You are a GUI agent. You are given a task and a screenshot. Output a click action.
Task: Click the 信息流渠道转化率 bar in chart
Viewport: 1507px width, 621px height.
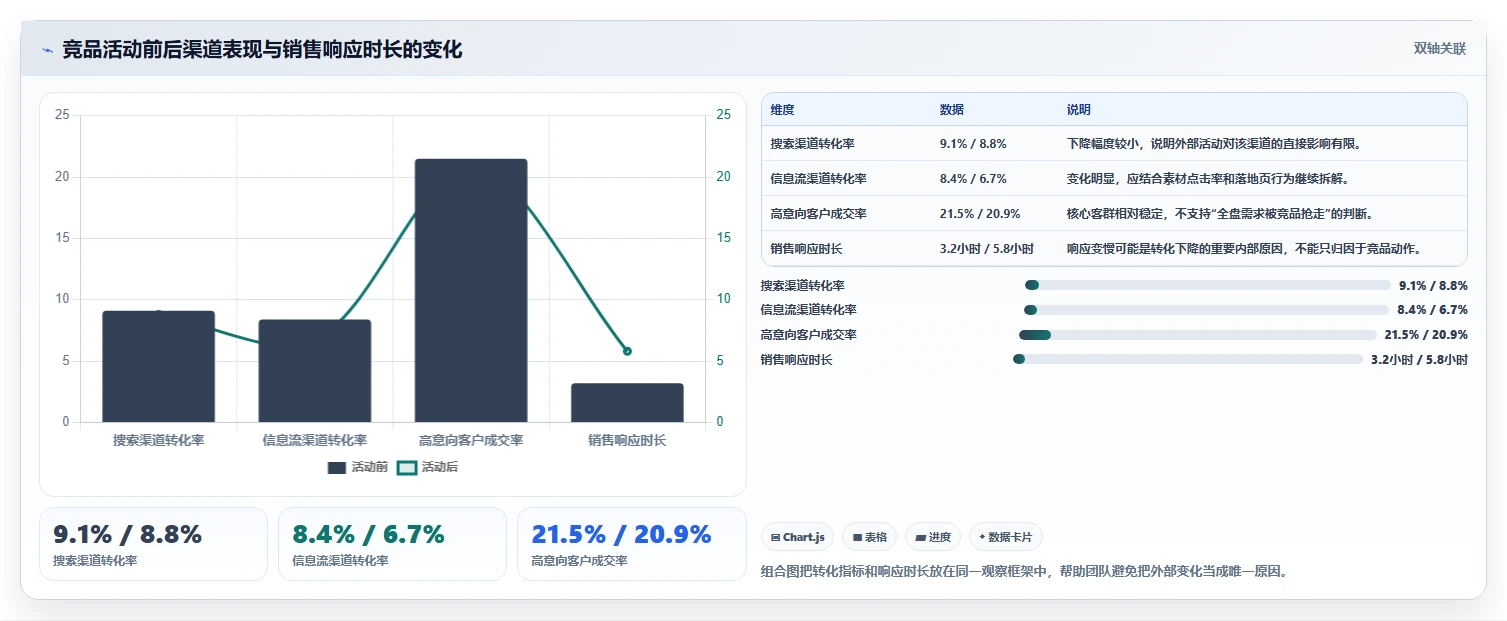coord(315,371)
